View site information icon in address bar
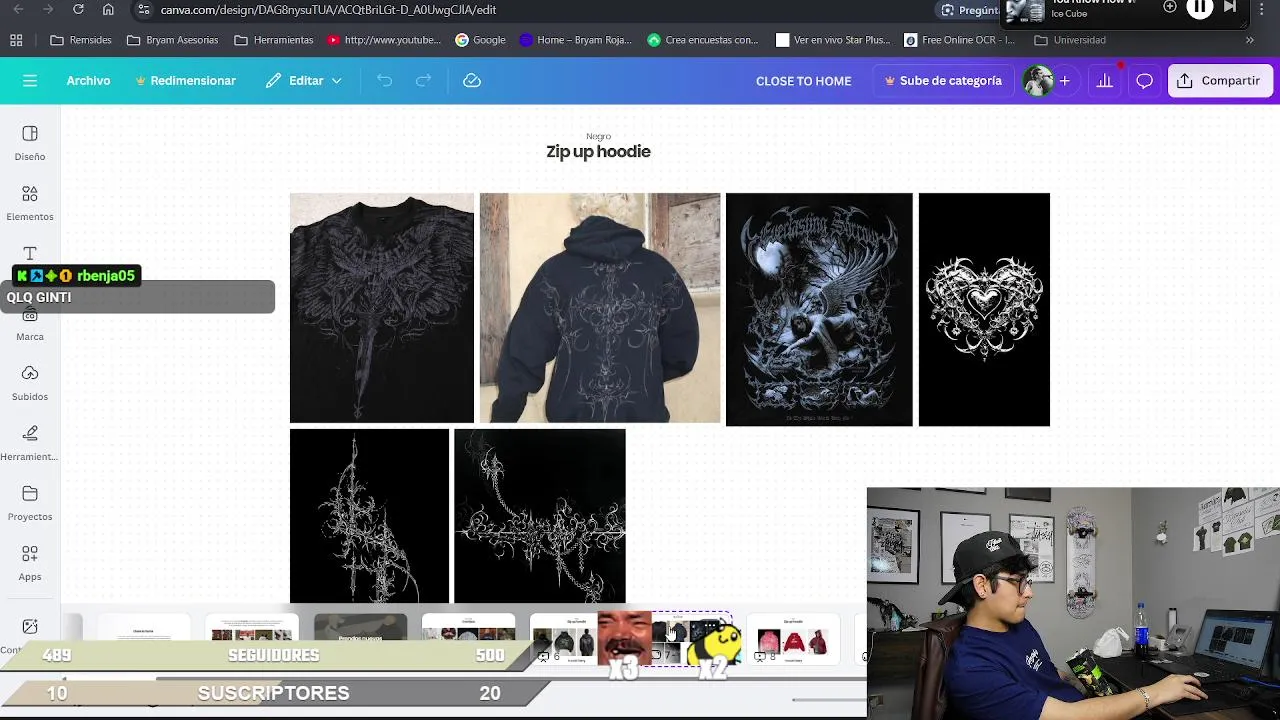This screenshot has width=1280, height=720. coord(144,9)
